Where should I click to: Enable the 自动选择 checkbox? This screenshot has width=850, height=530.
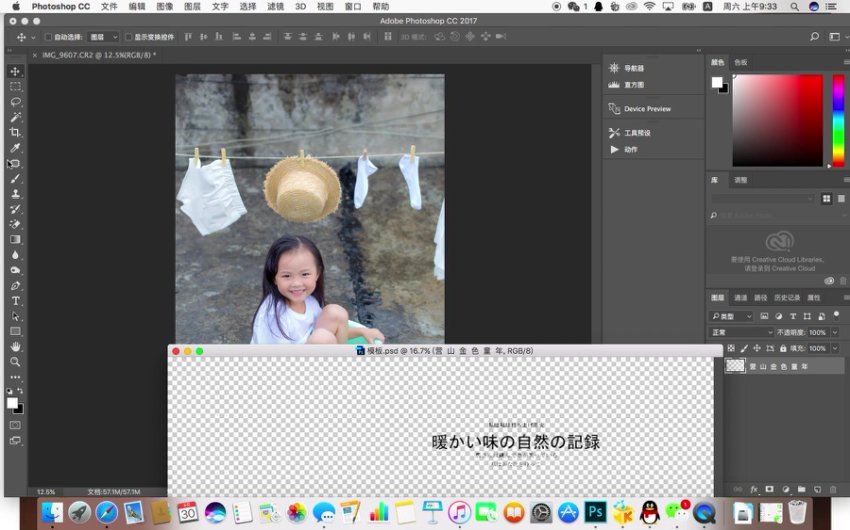point(48,37)
